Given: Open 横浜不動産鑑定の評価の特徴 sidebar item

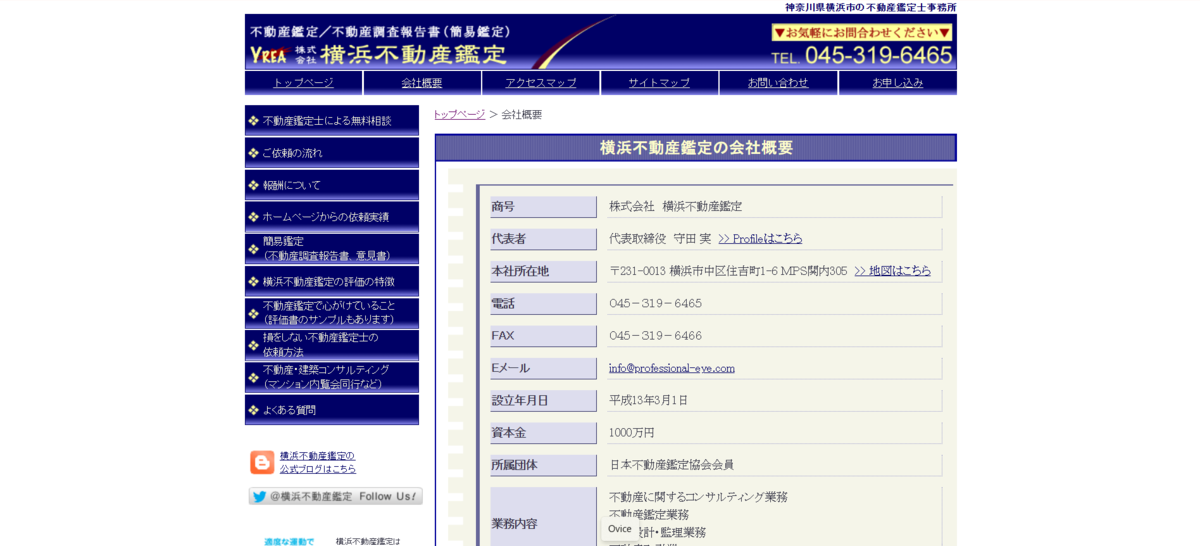Looking at the screenshot, I should click(x=332, y=281).
